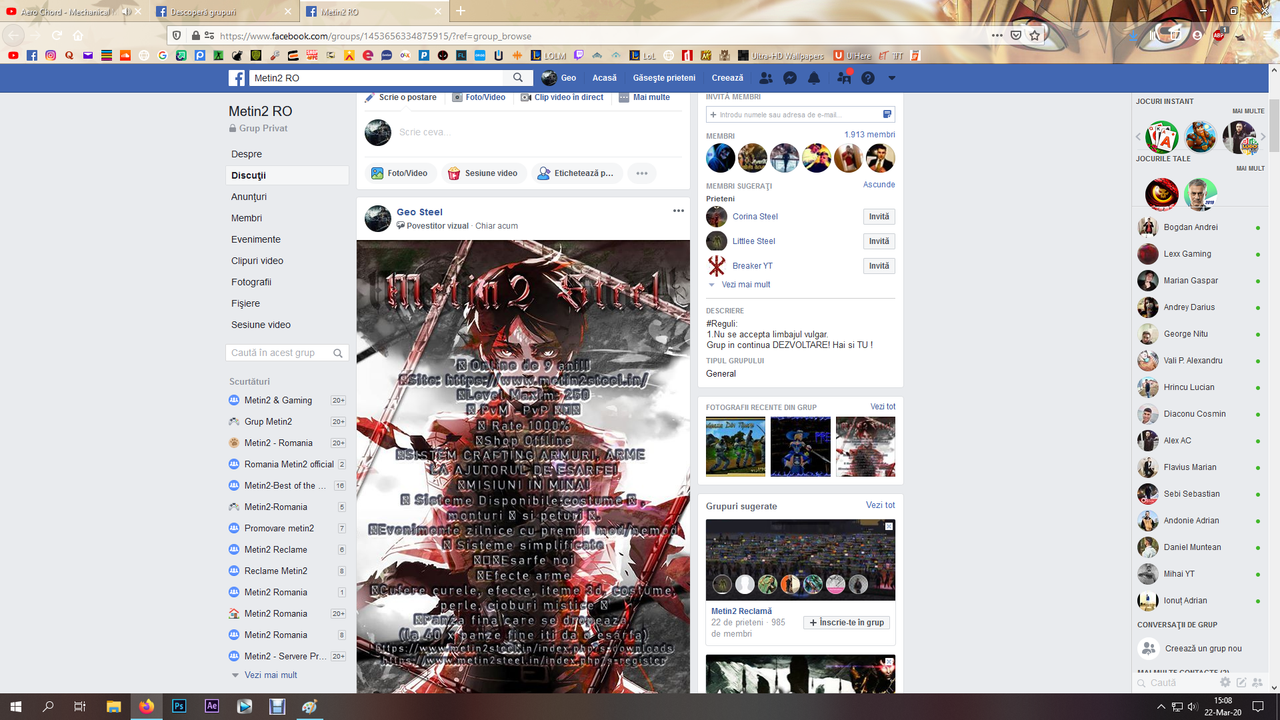
Task: Open Fotografii in the group sidebar
Action: click(252, 282)
